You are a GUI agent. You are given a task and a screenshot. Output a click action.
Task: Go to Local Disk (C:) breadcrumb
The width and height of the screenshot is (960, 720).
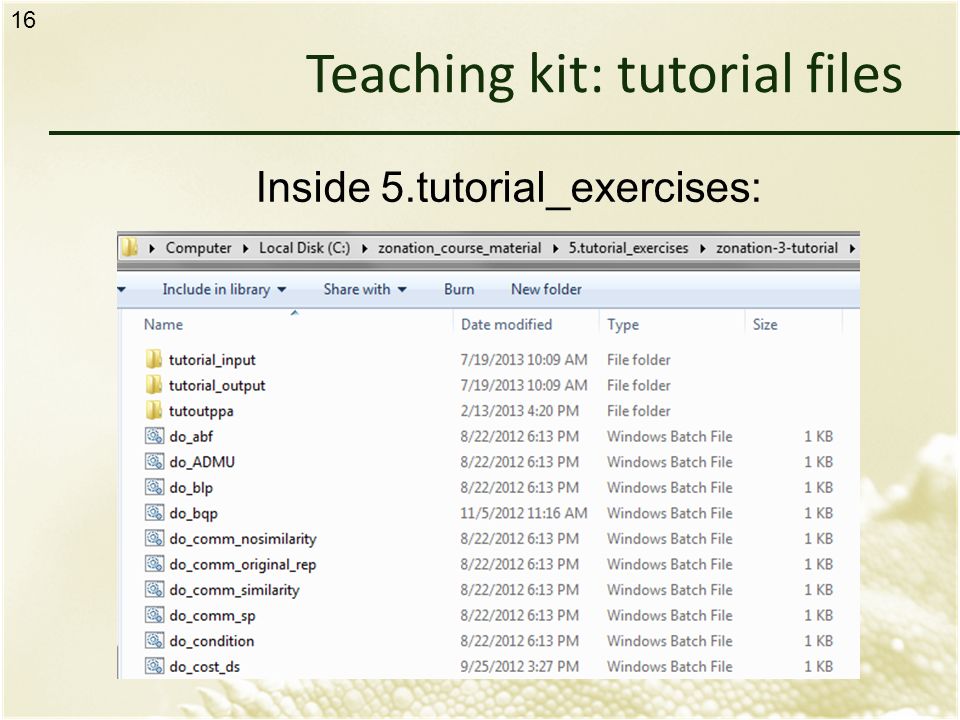(x=304, y=248)
